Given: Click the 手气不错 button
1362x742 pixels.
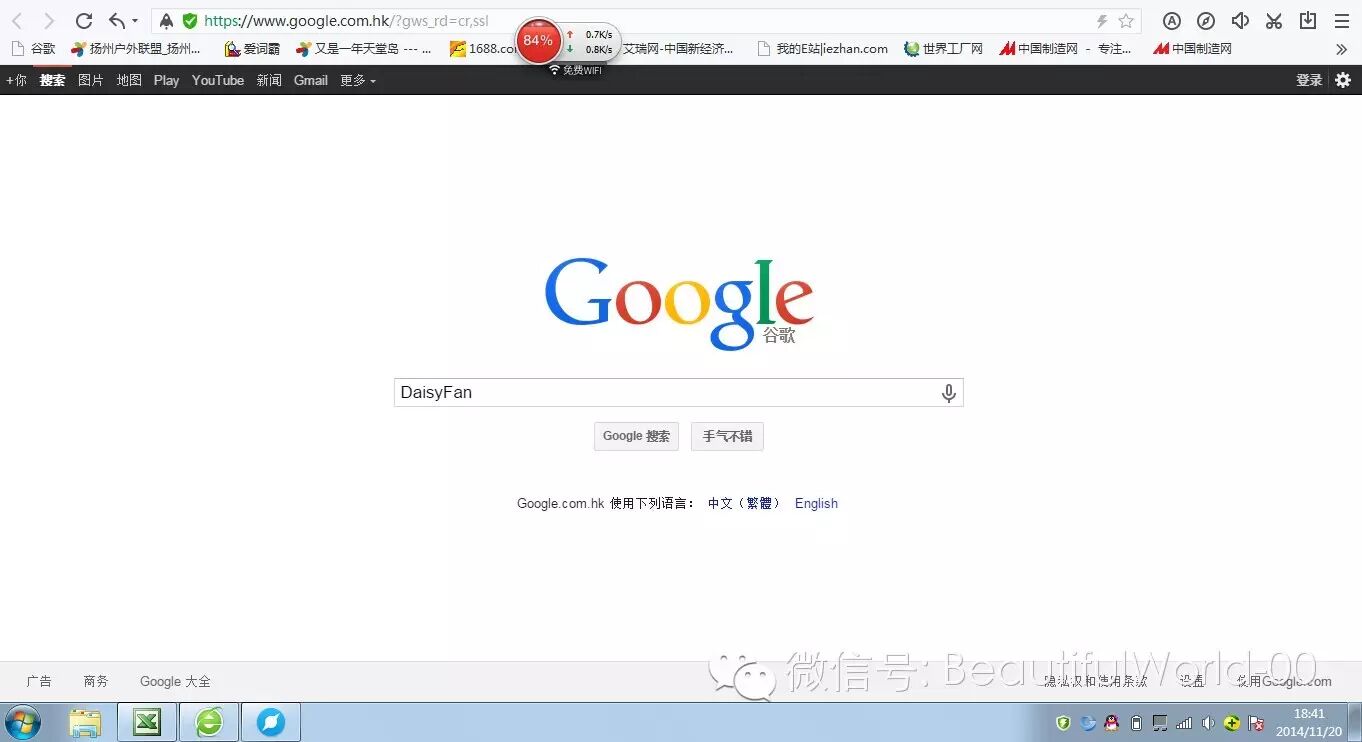Looking at the screenshot, I should (727, 436).
